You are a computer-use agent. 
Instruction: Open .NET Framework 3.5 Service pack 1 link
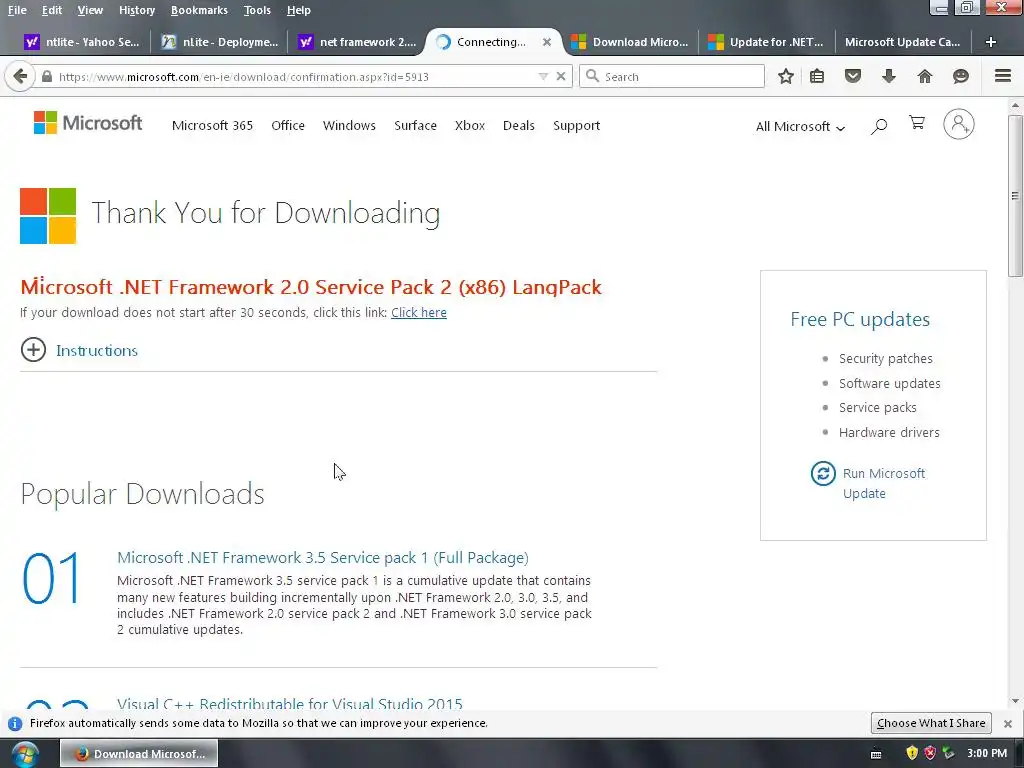pyautogui.click(x=323, y=558)
